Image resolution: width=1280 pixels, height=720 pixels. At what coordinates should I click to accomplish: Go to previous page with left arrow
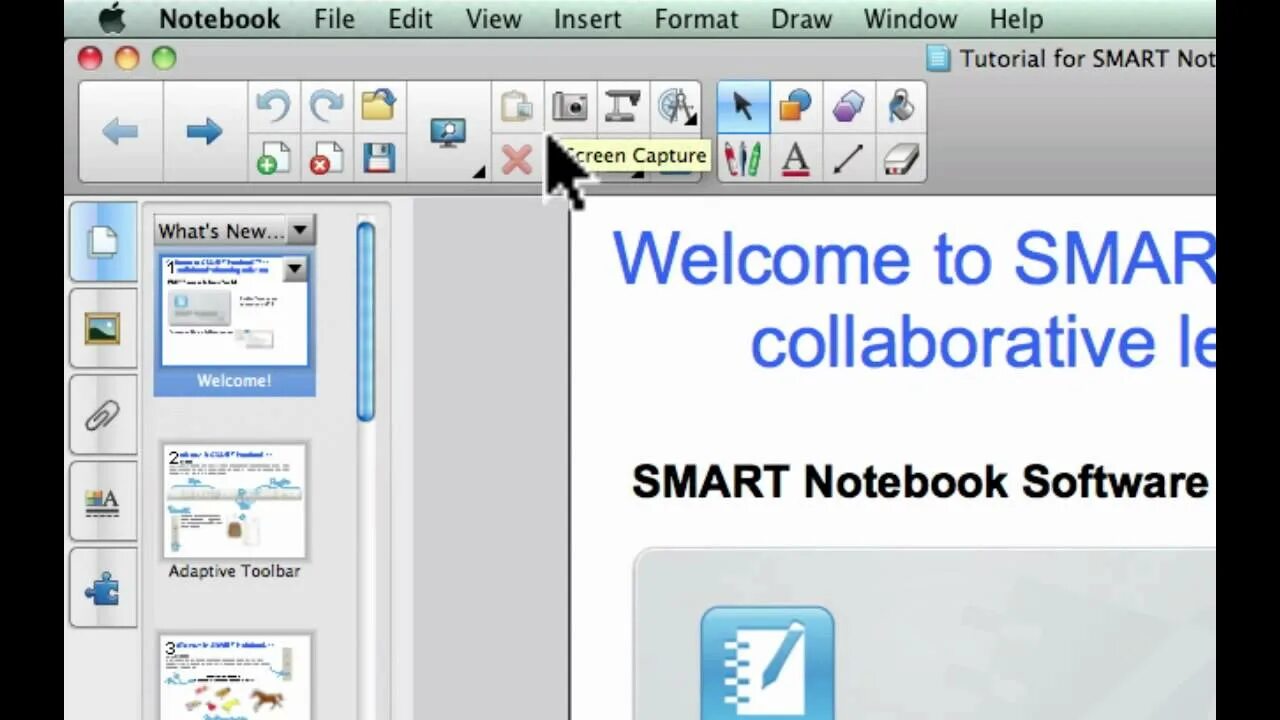pyautogui.click(x=120, y=132)
